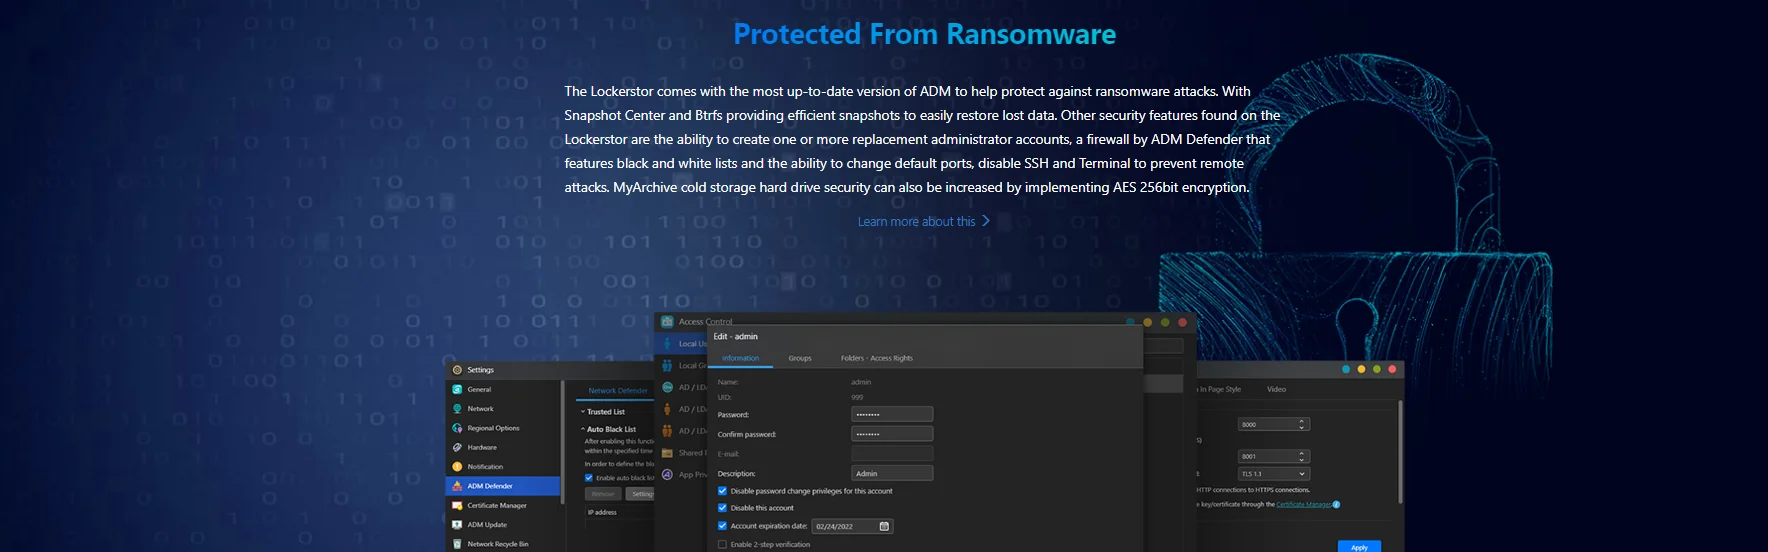Click the info icon beside Certificate Manager link
1768x552 pixels.
[x=1336, y=504]
